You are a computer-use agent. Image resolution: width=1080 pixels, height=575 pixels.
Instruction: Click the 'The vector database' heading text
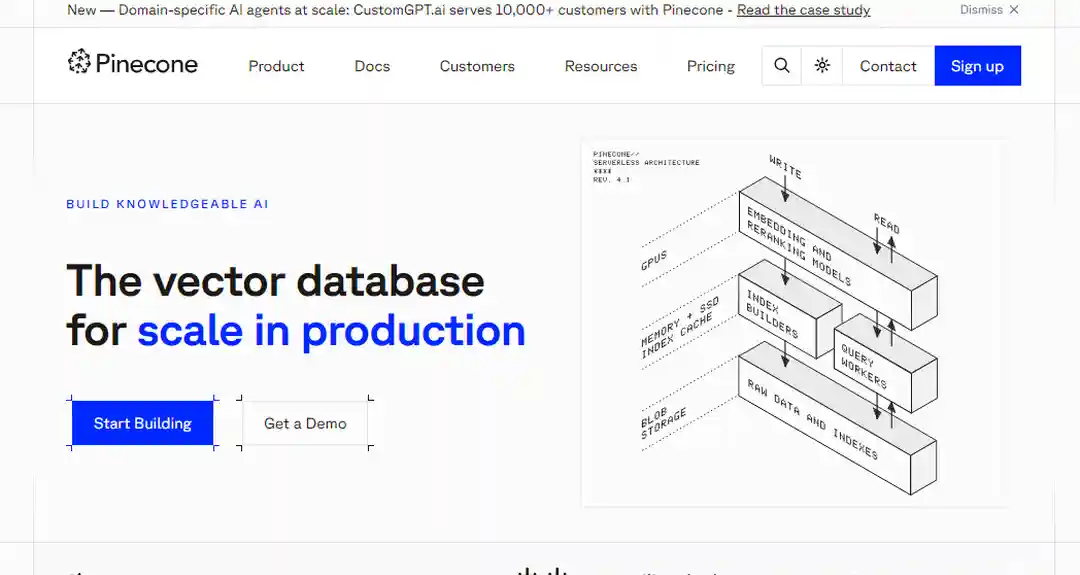click(276, 281)
